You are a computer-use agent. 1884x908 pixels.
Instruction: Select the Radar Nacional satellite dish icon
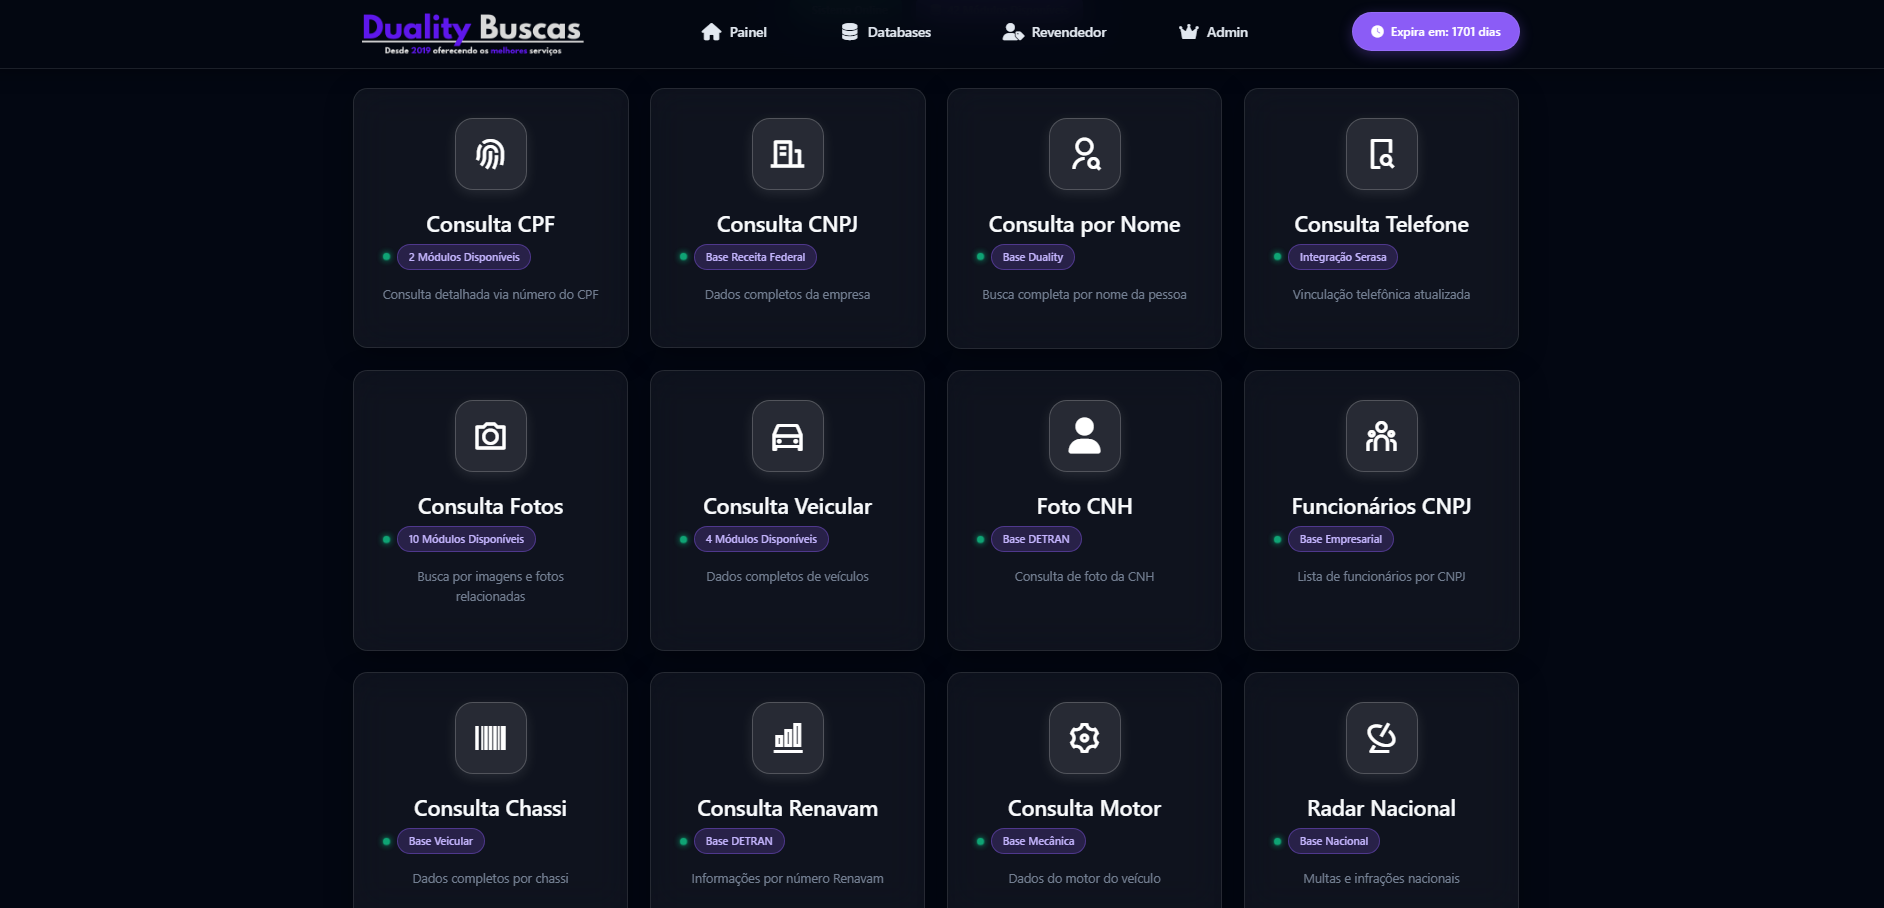tap(1381, 738)
